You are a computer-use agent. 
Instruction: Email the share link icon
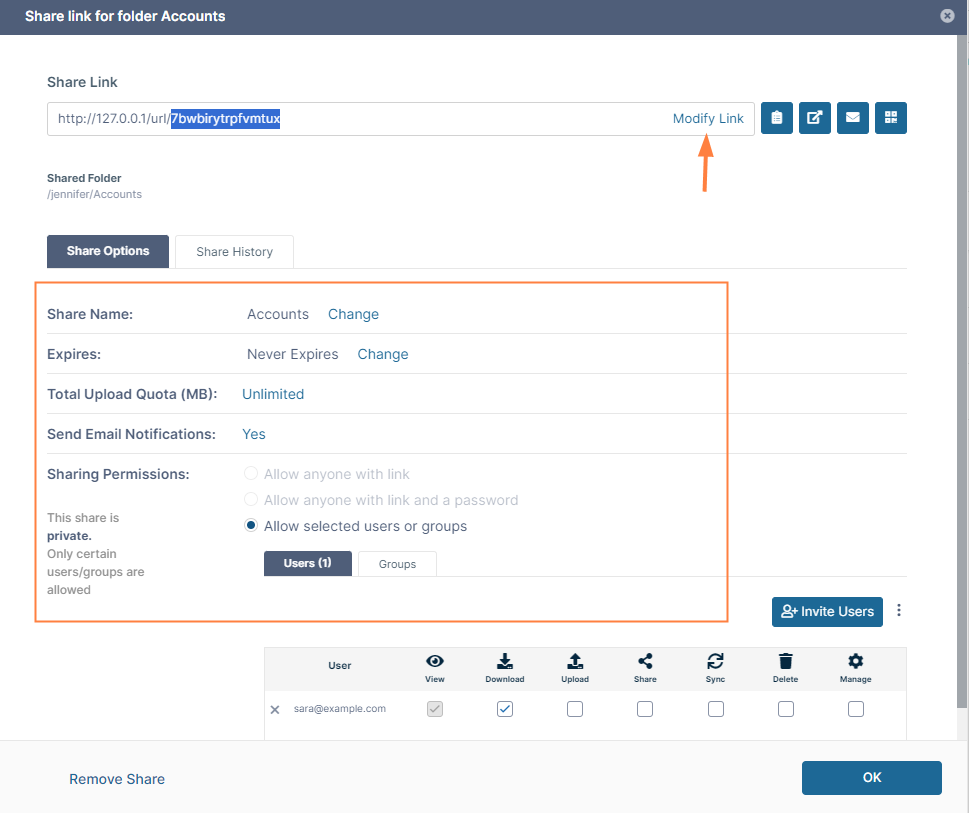[x=853, y=118]
